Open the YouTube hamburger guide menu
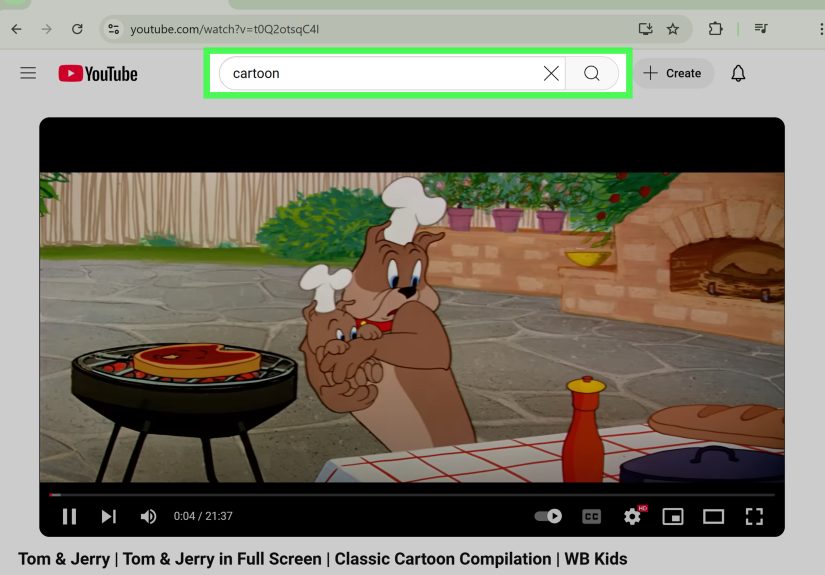This screenshot has width=825, height=575. (28, 73)
